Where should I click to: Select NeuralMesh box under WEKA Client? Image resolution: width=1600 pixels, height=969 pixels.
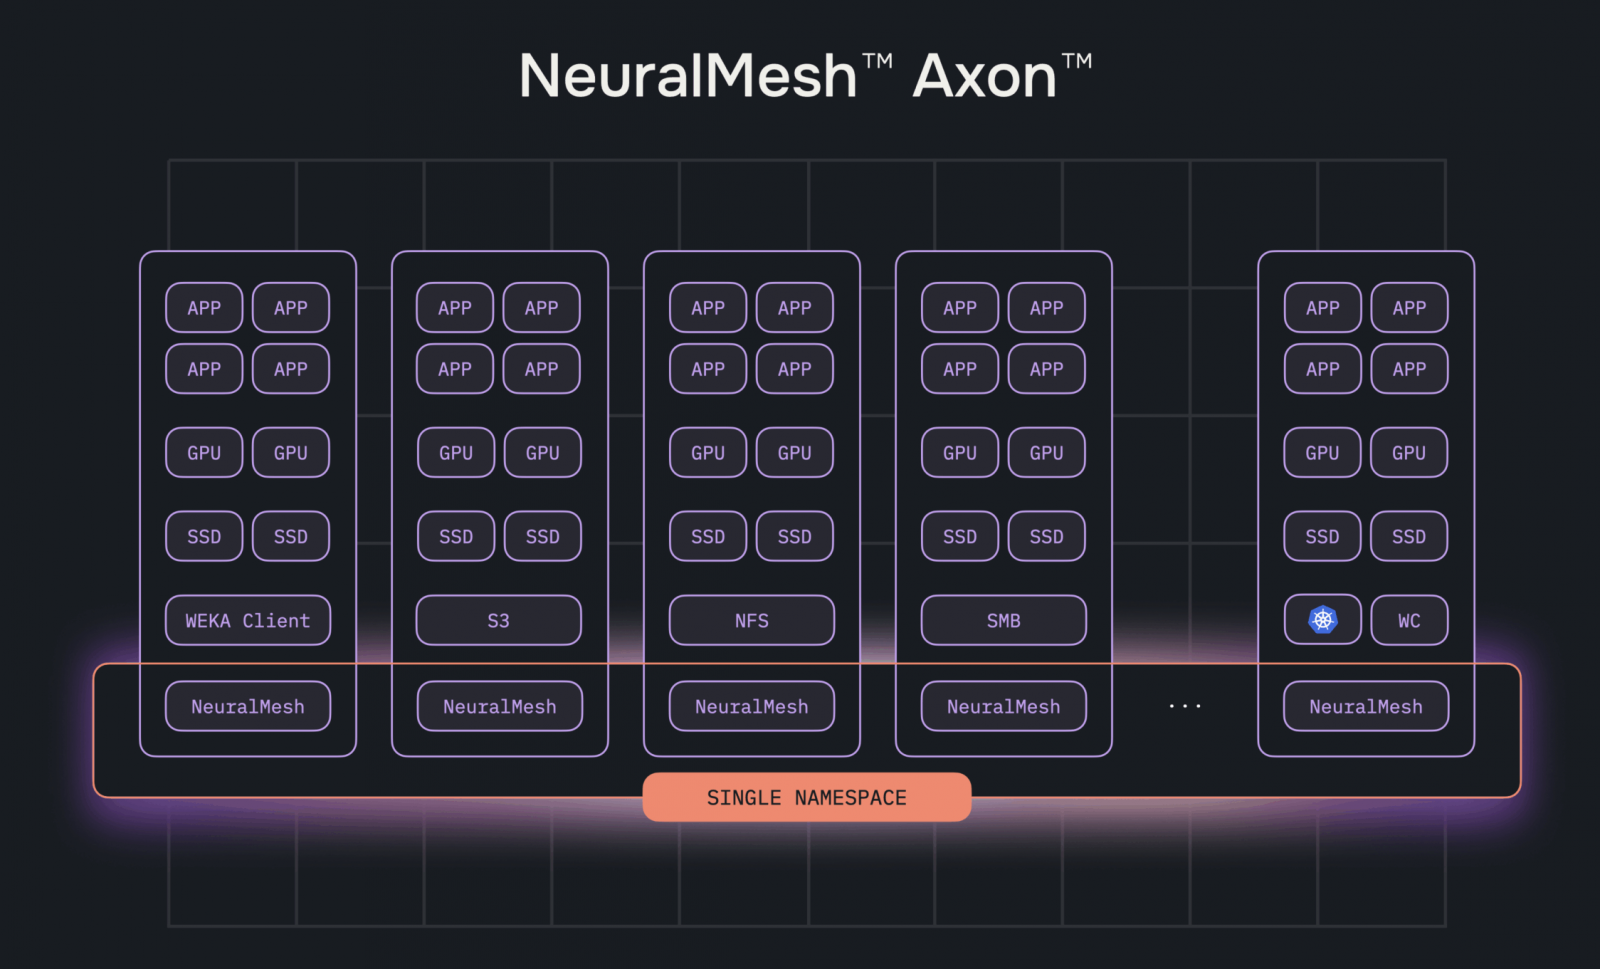point(248,706)
